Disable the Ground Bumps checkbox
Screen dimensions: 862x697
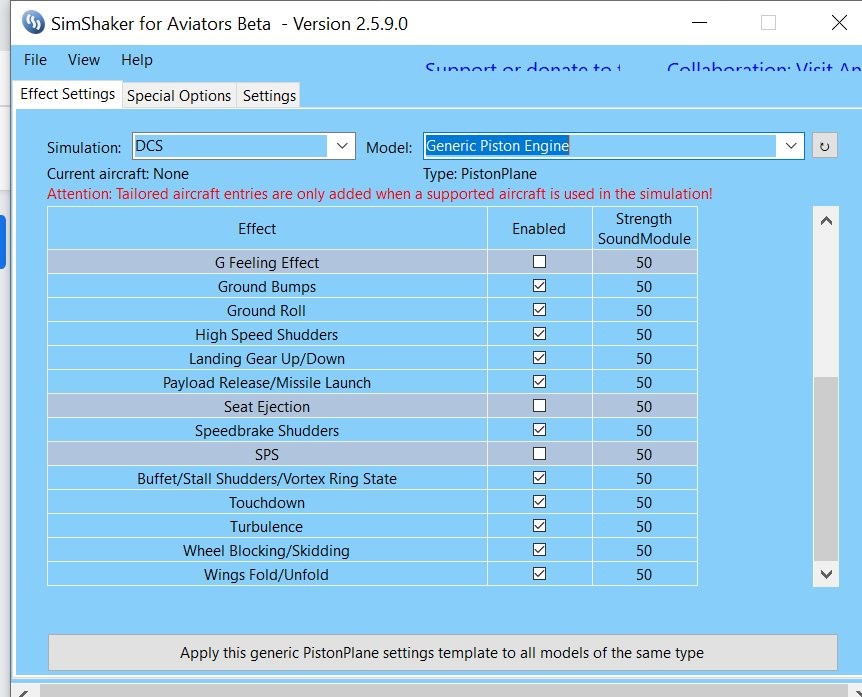[x=539, y=286]
